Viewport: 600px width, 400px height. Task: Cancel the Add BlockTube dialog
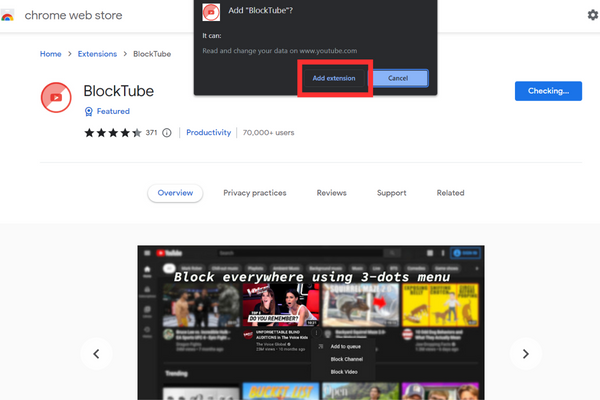(398, 78)
